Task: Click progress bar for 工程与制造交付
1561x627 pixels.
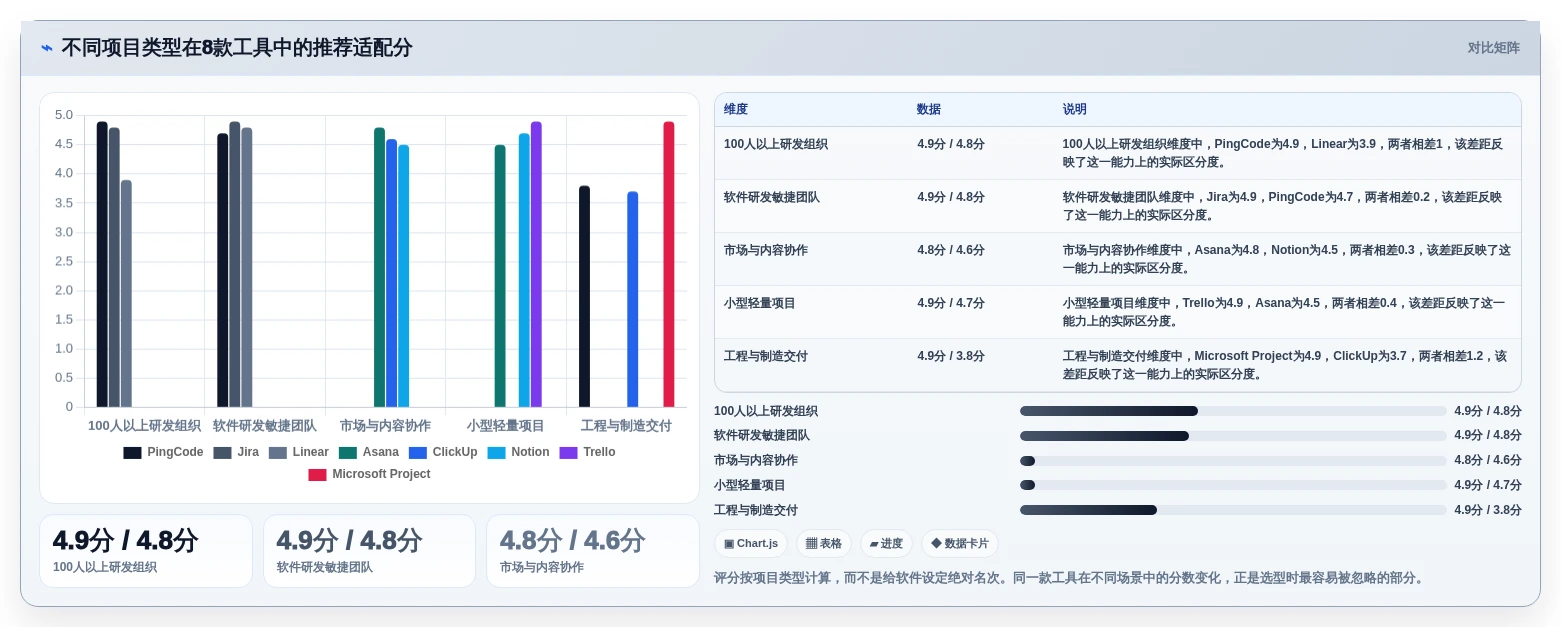Action: click(x=1233, y=510)
